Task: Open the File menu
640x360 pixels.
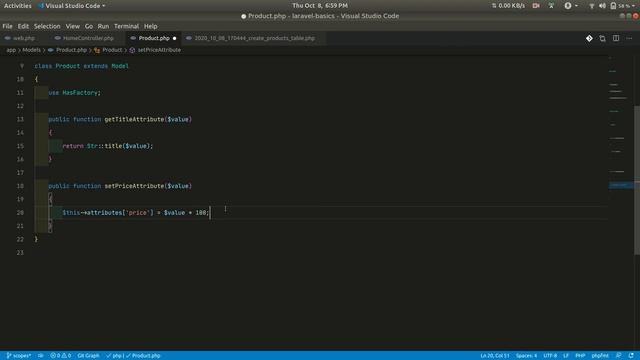Action: click(7, 26)
